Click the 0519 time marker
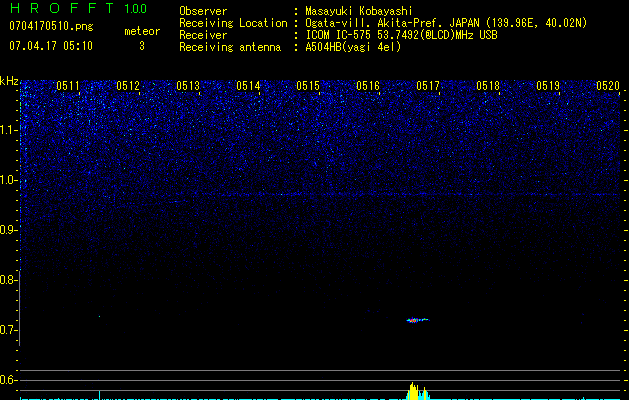The height and width of the screenshot is (400, 629). tap(548, 86)
